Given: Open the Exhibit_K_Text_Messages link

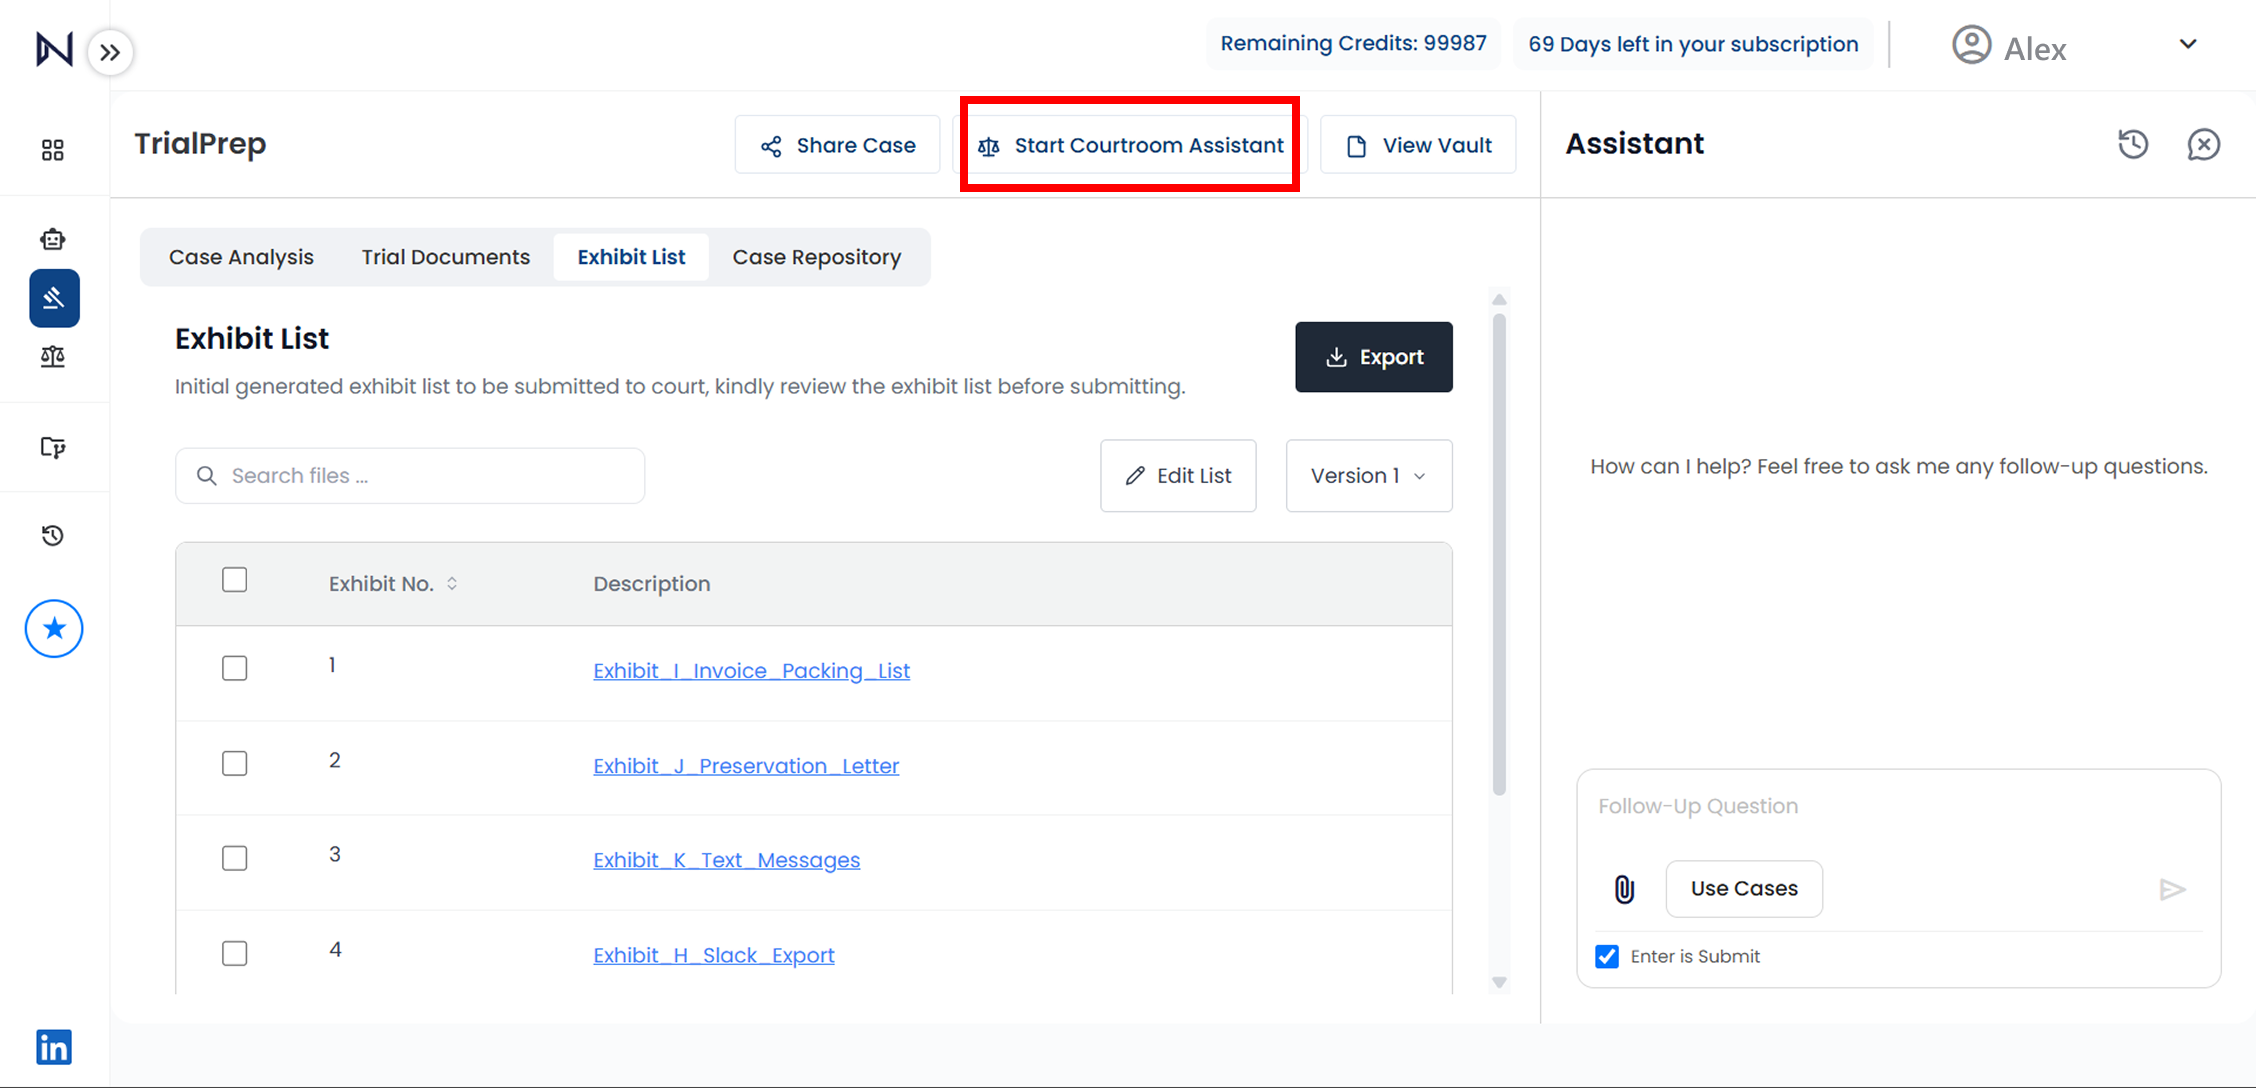Looking at the screenshot, I should click(726, 860).
